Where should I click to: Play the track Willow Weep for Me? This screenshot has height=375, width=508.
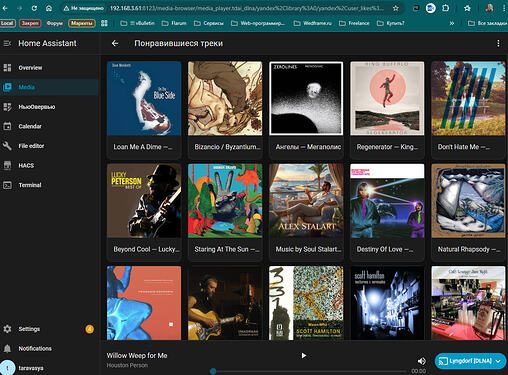click(304, 356)
